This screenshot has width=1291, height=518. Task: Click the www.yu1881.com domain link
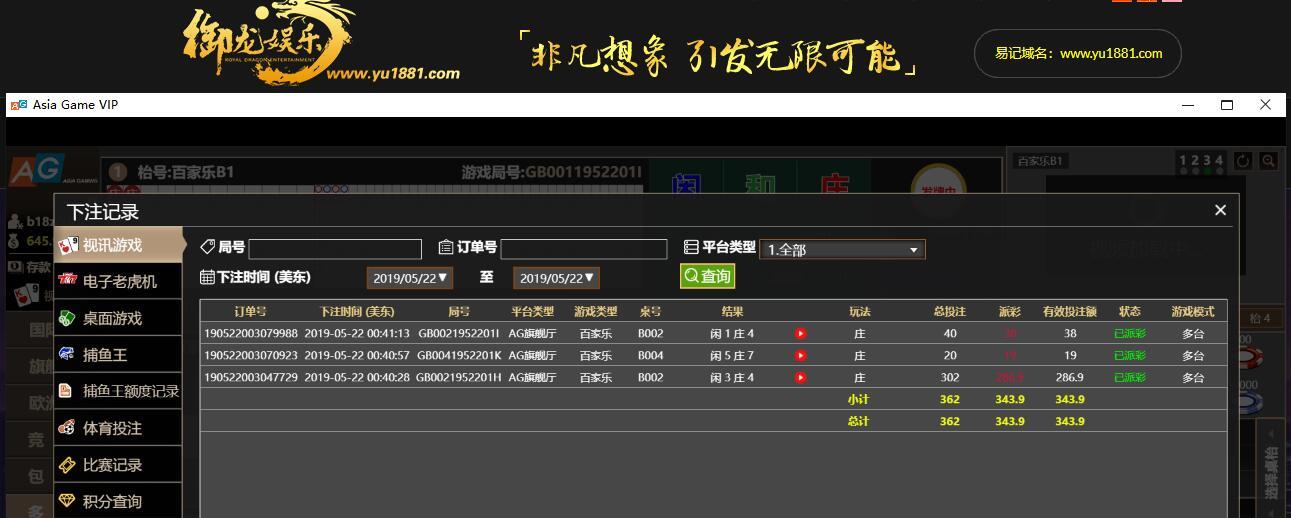pos(1111,54)
